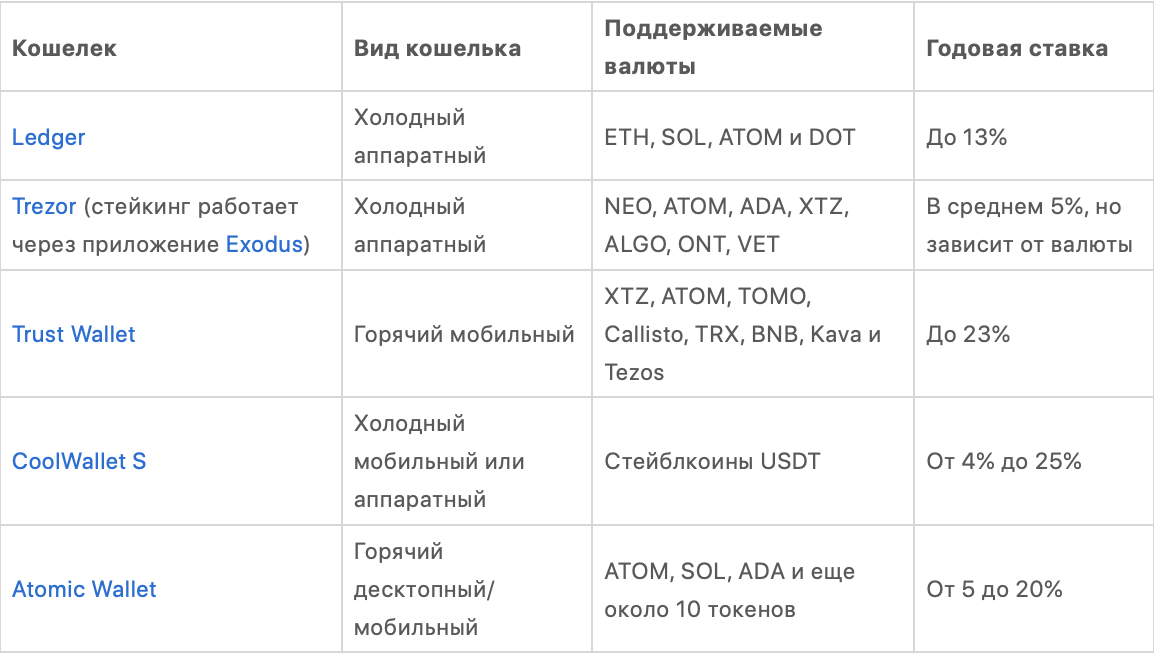Click the "От 5 до 20%" cell
The image size is (1154, 654).
(994, 589)
